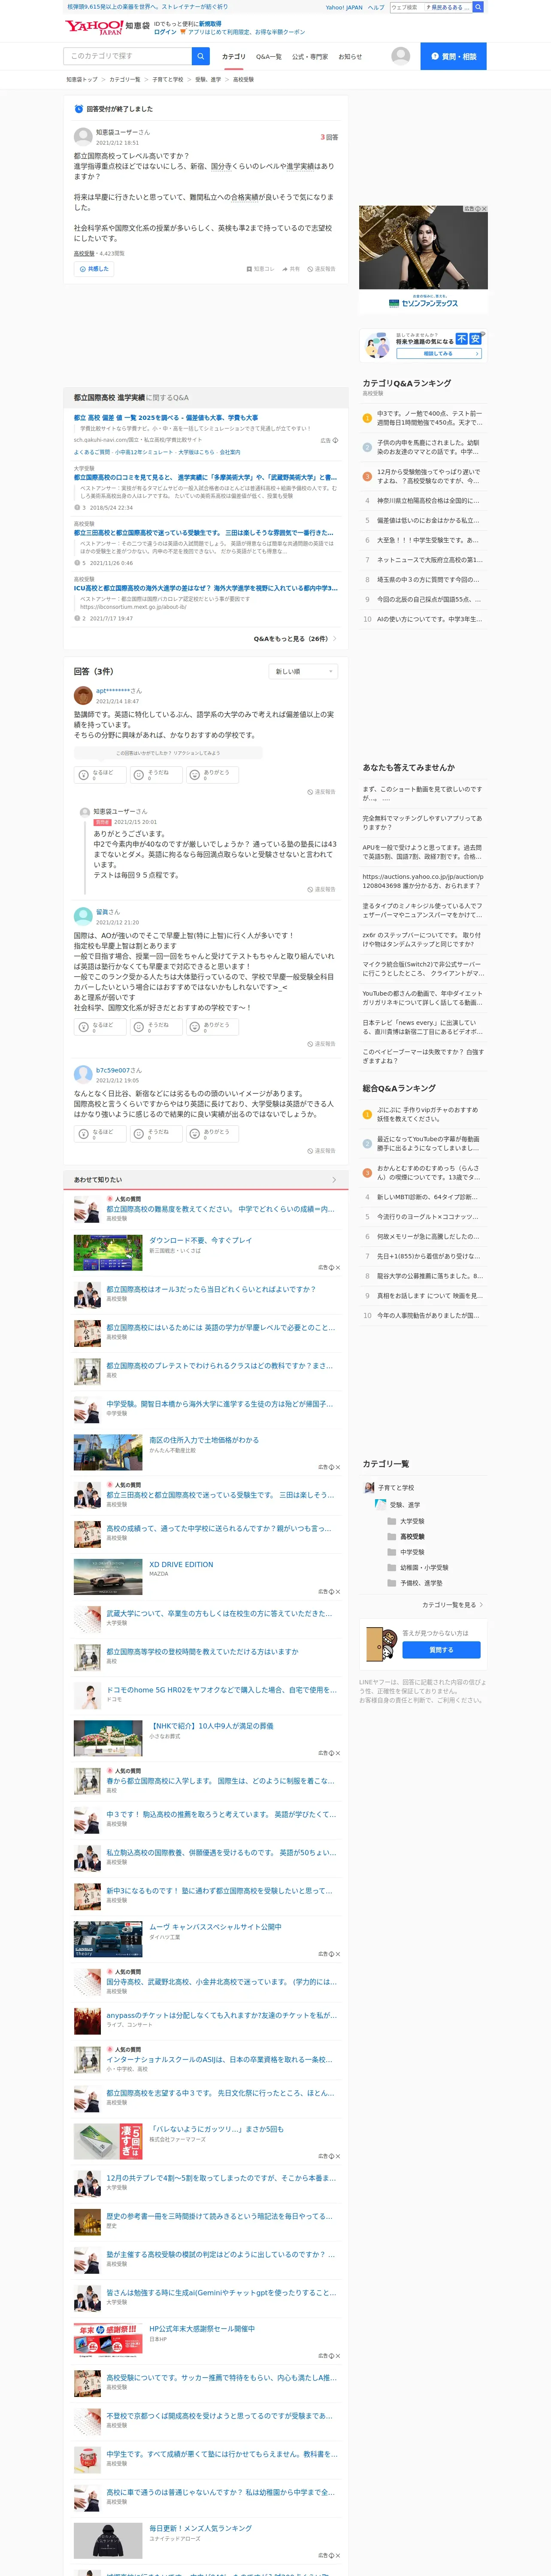Click ありがとう reaction on b7c59e007 answer
The height and width of the screenshot is (2576, 551).
212,1134
